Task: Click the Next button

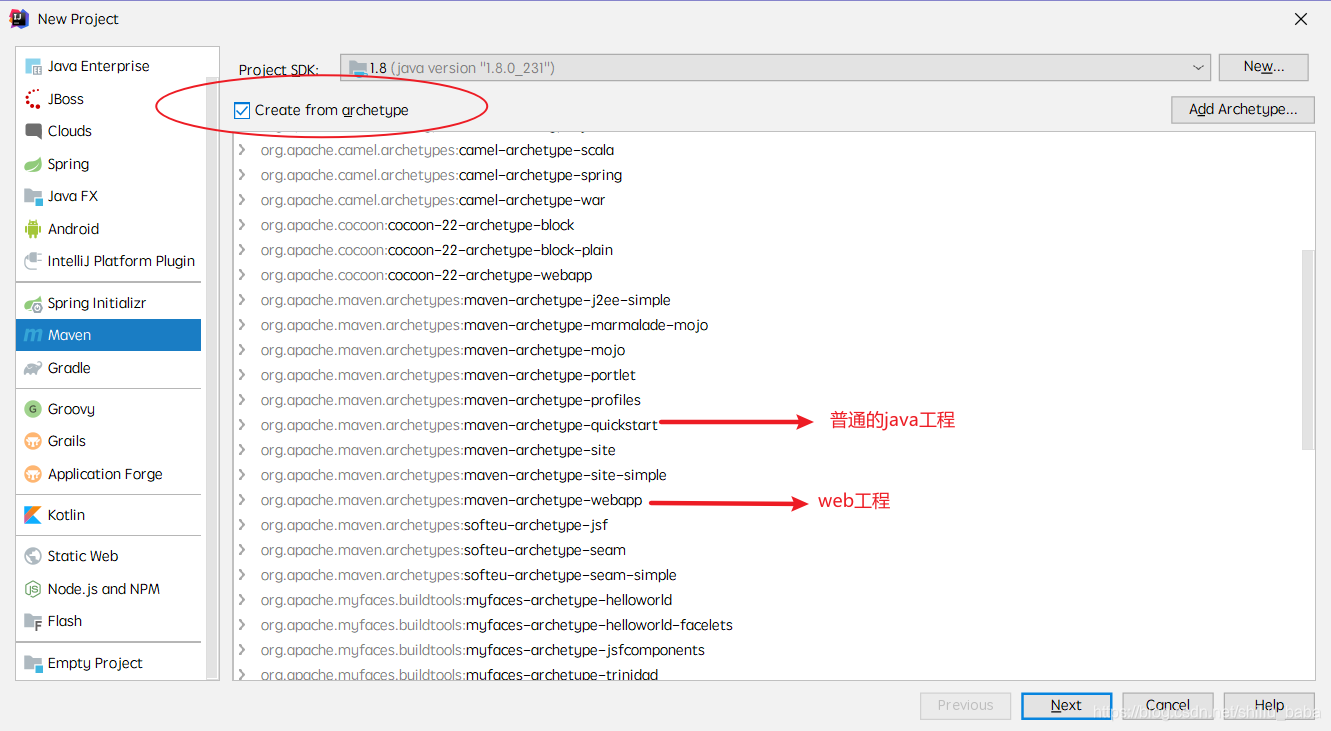Action: [x=1066, y=705]
